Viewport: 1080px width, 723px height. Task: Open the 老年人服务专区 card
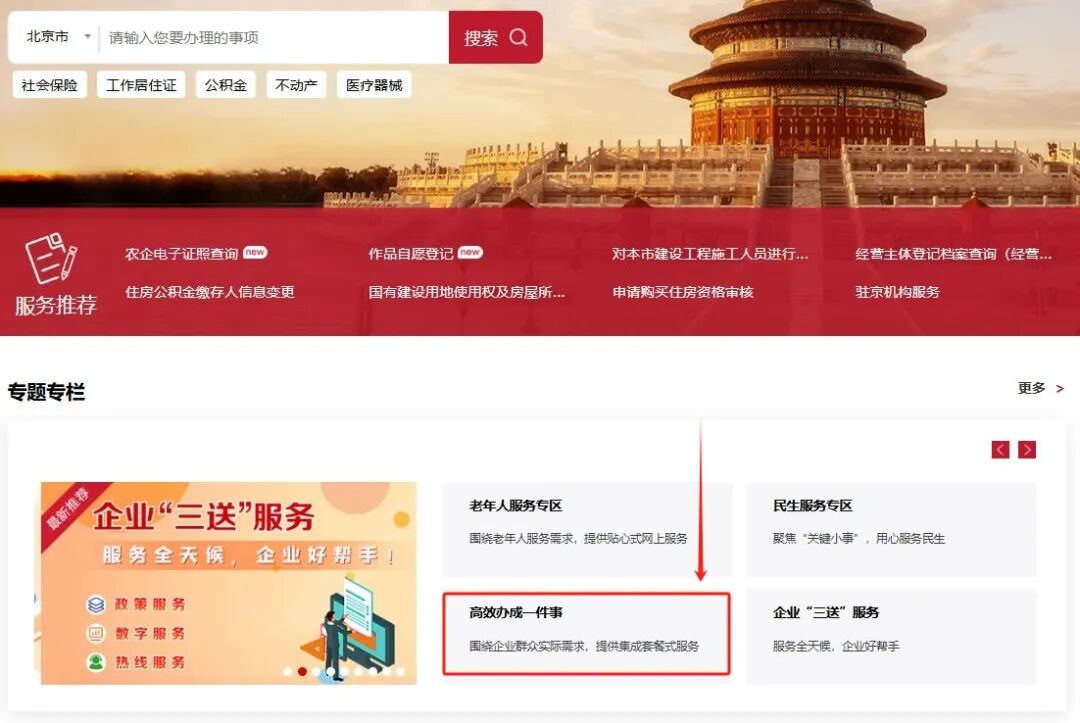(587, 529)
